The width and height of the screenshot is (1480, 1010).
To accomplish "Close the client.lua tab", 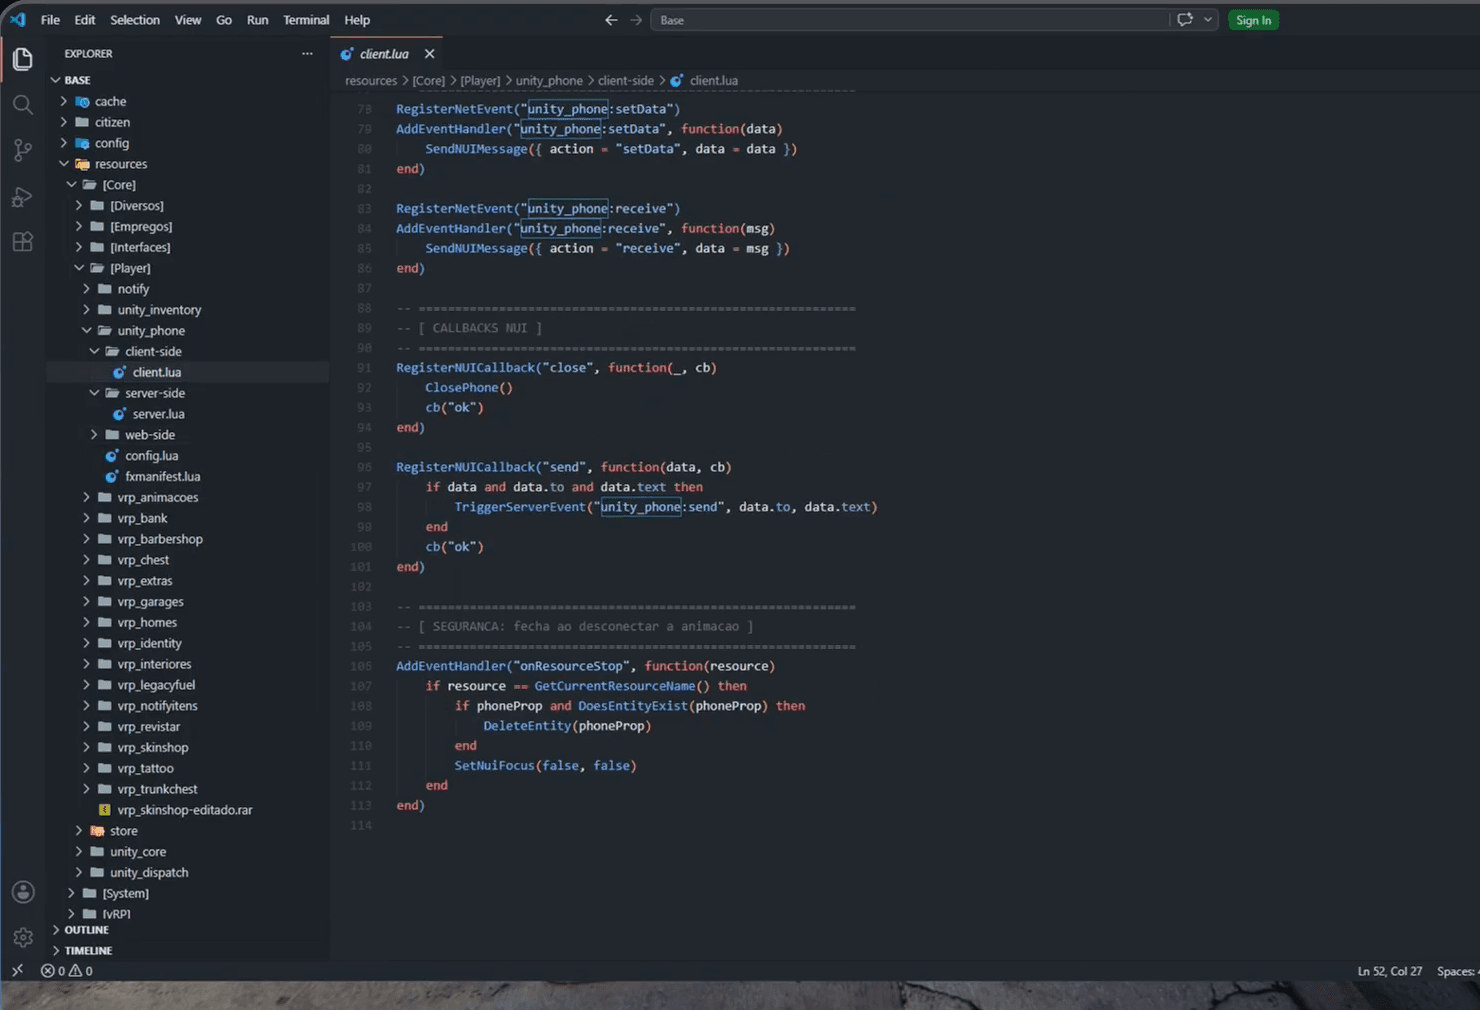I will pos(429,54).
